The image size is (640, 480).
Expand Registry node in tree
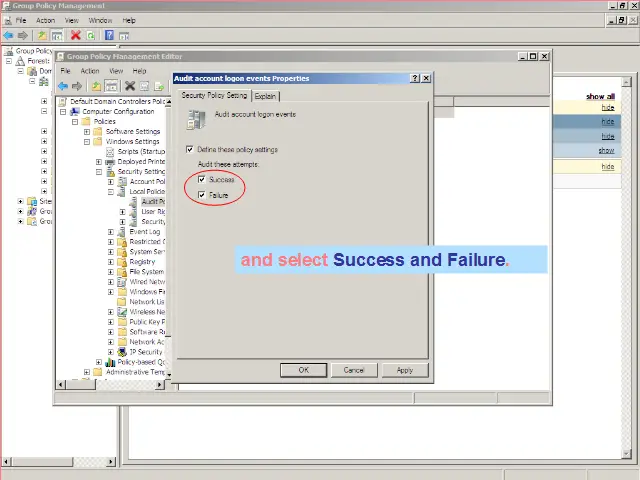pos(111,262)
